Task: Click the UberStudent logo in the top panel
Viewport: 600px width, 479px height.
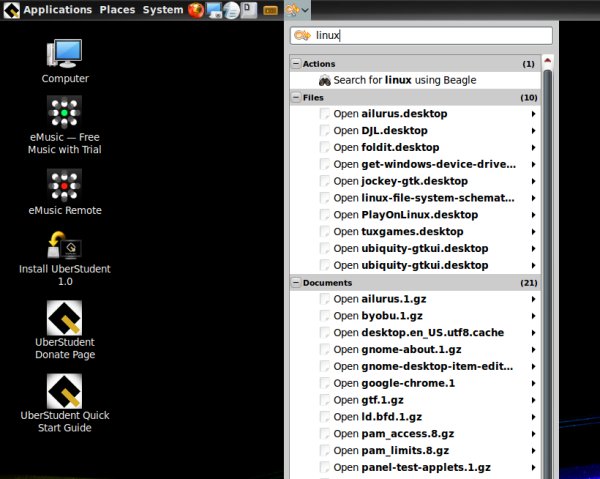Action: 11,10
